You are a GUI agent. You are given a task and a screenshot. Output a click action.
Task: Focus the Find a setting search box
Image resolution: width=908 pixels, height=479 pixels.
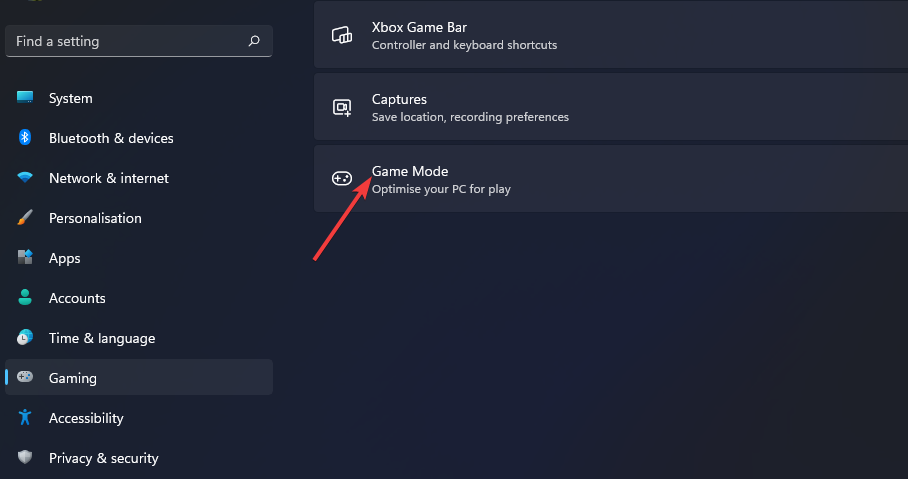tap(125, 41)
